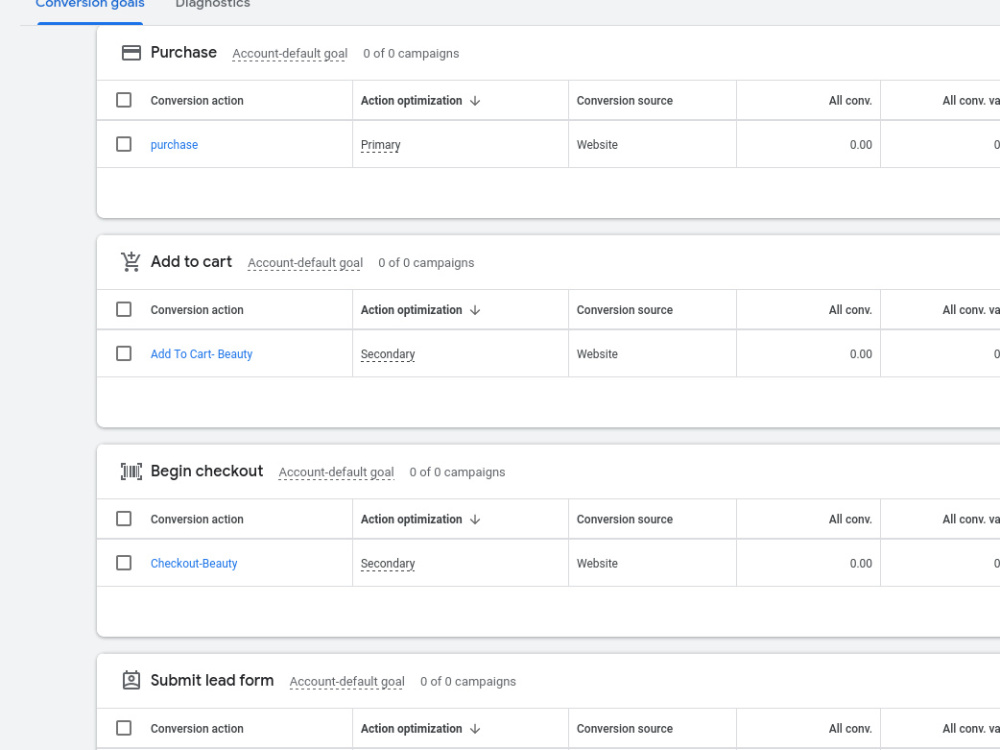Image resolution: width=1000 pixels, height=750 pixels.
Task: Click Conversion source header in Purchase table
Action: [624, 101]
